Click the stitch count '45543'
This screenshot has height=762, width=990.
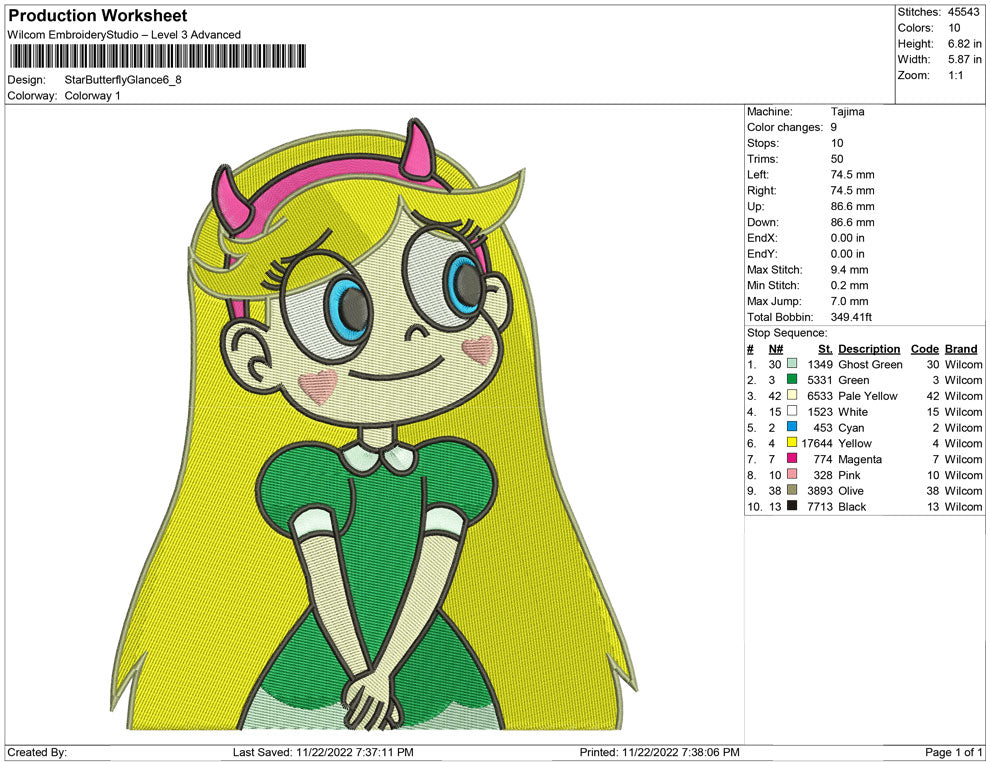(963, 12)
